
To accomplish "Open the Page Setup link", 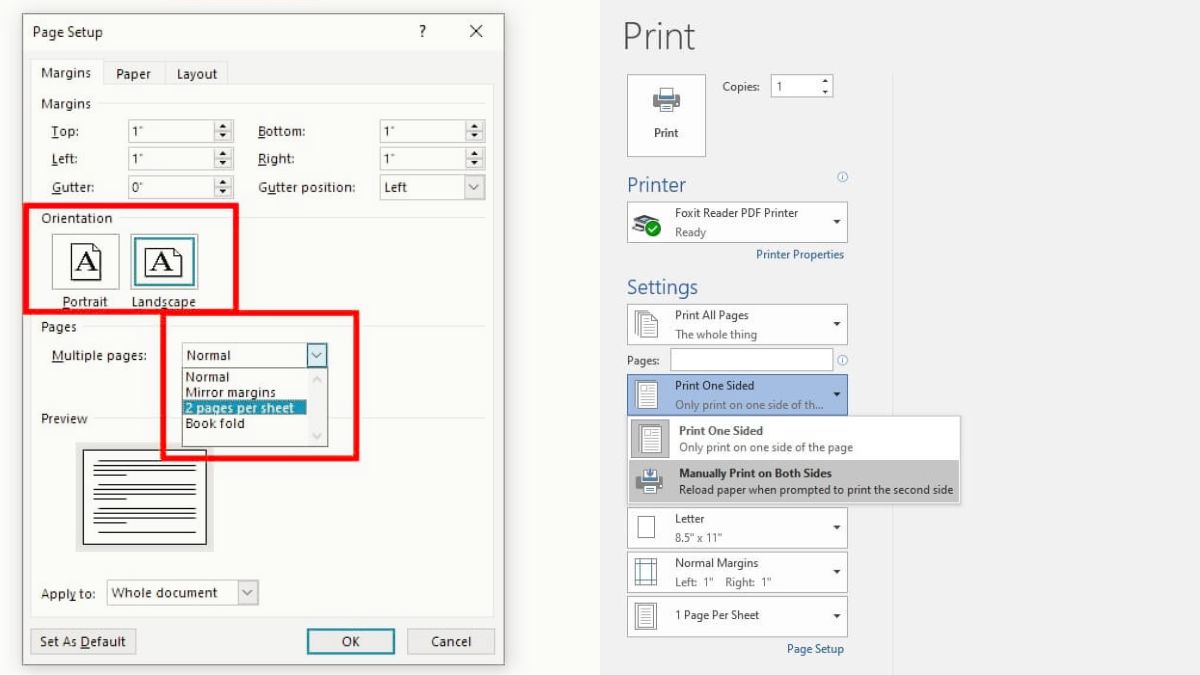I will [815, 649].
